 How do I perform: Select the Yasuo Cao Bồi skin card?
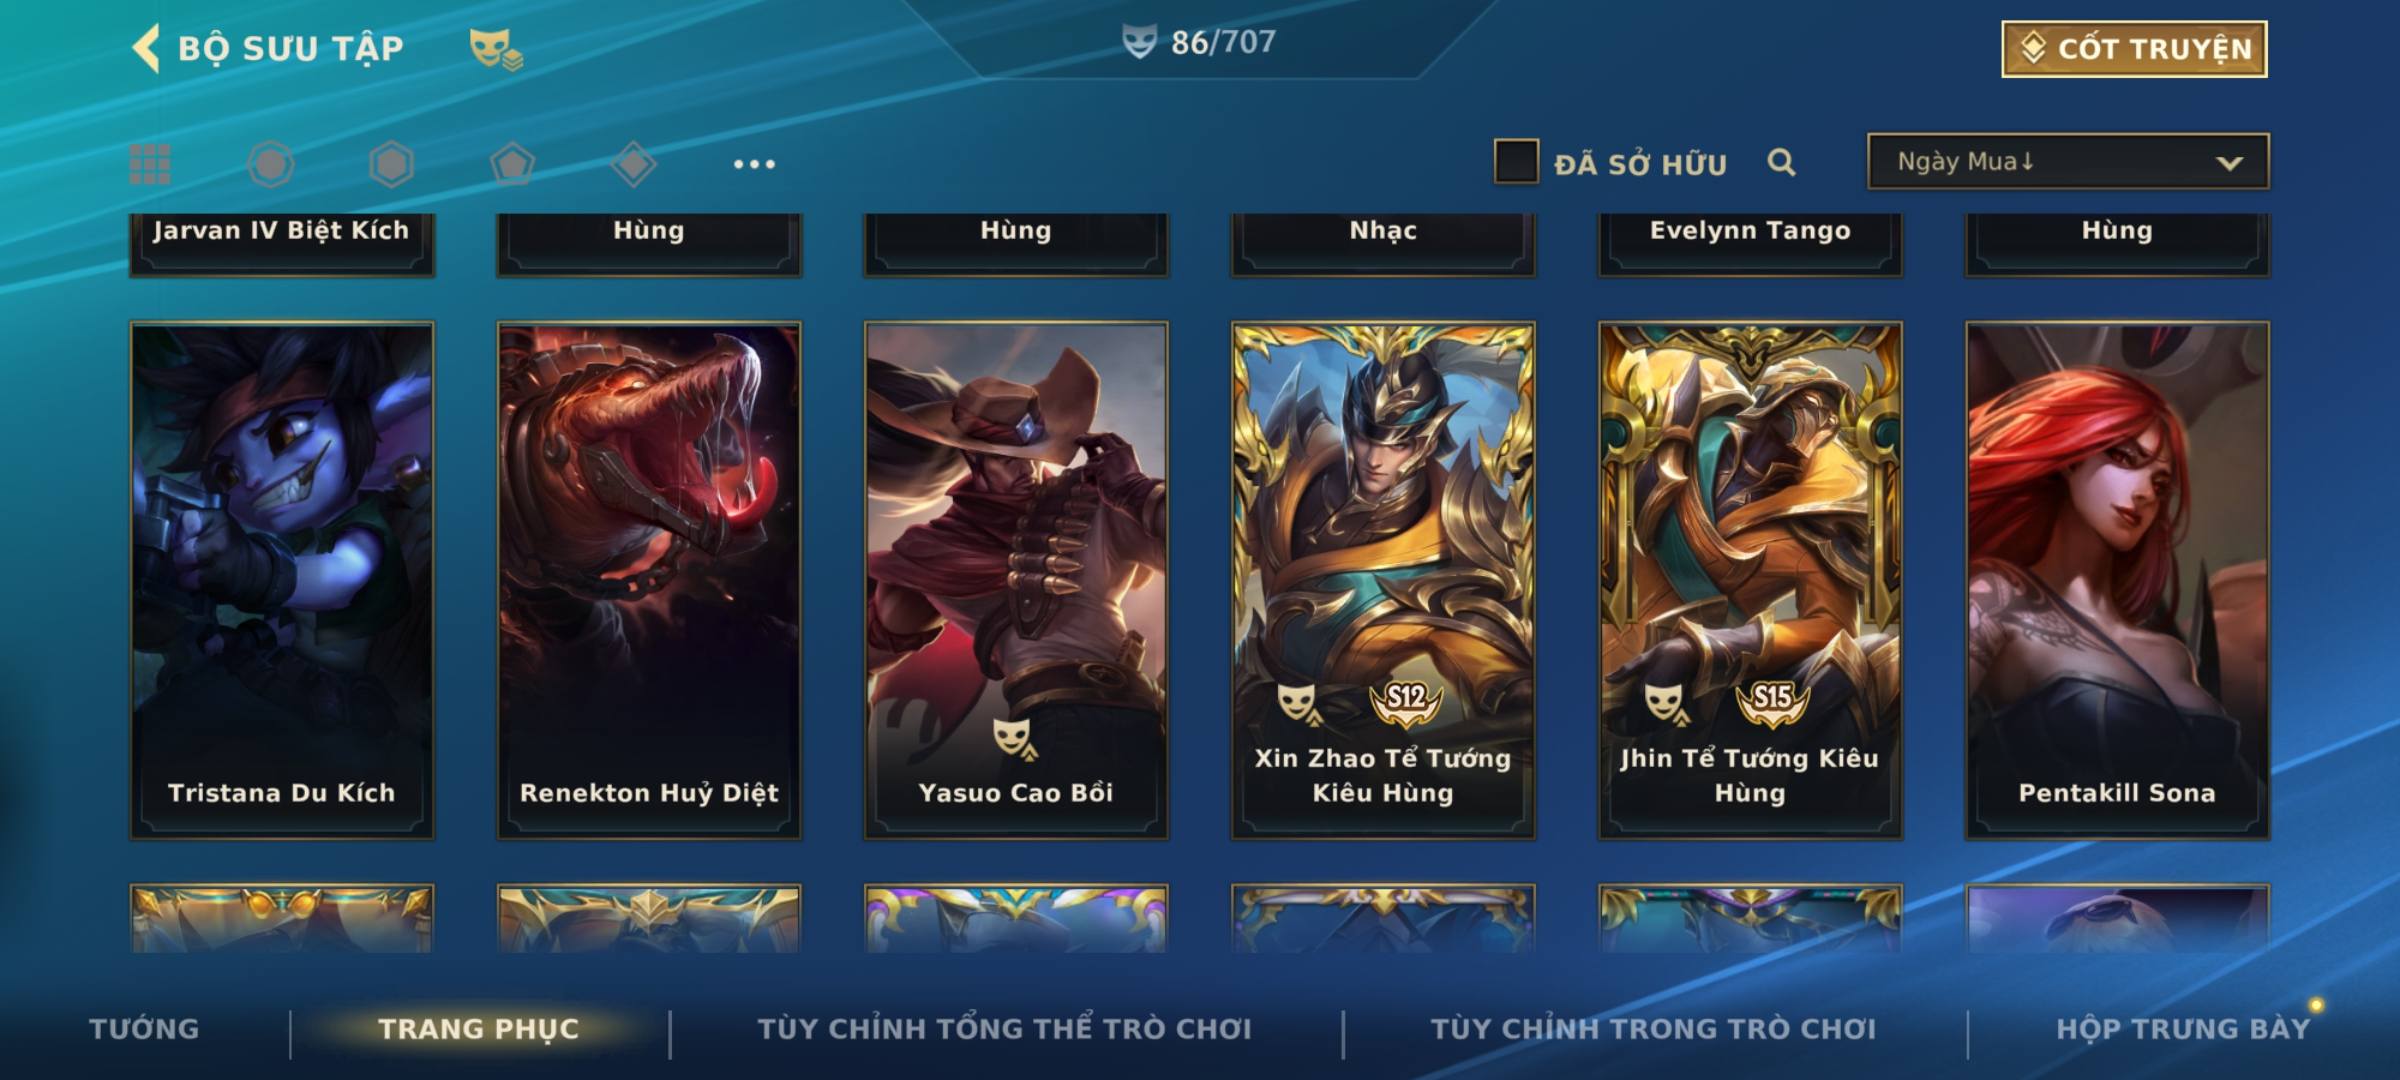coord(1016,580)
